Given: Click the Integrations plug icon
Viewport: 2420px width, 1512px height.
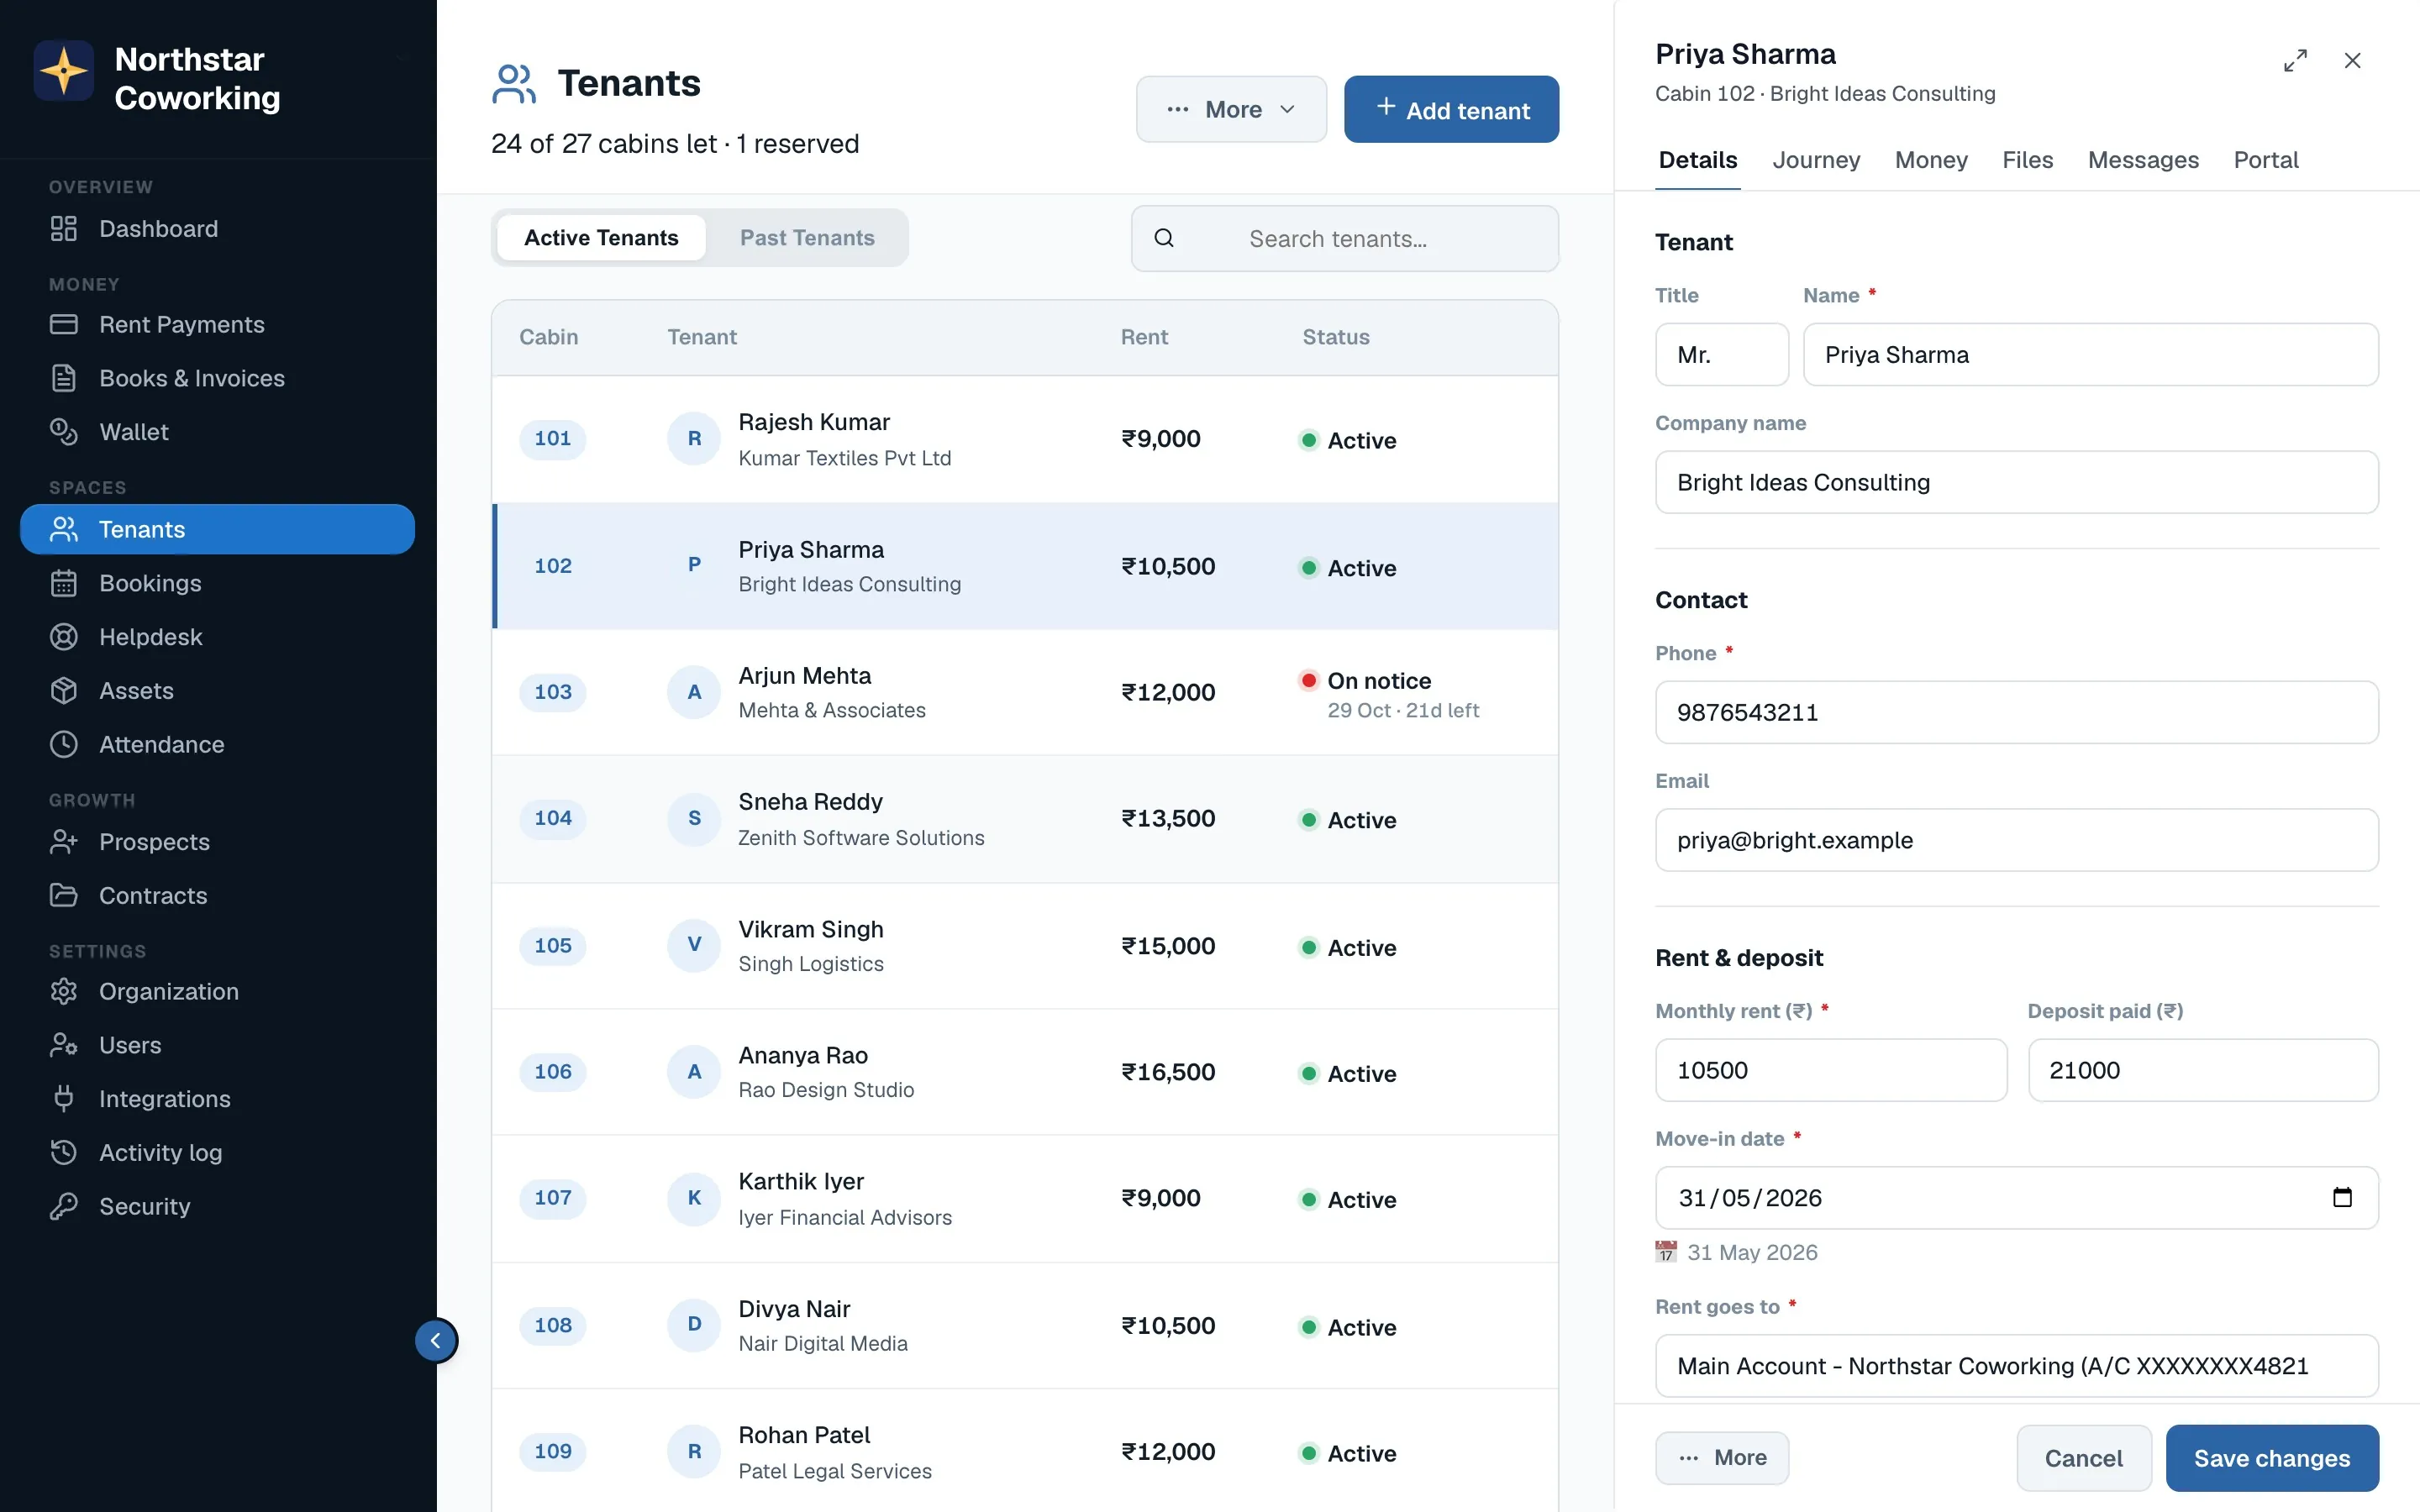Looking at the screenshot, I should [x=64, y=1099].
